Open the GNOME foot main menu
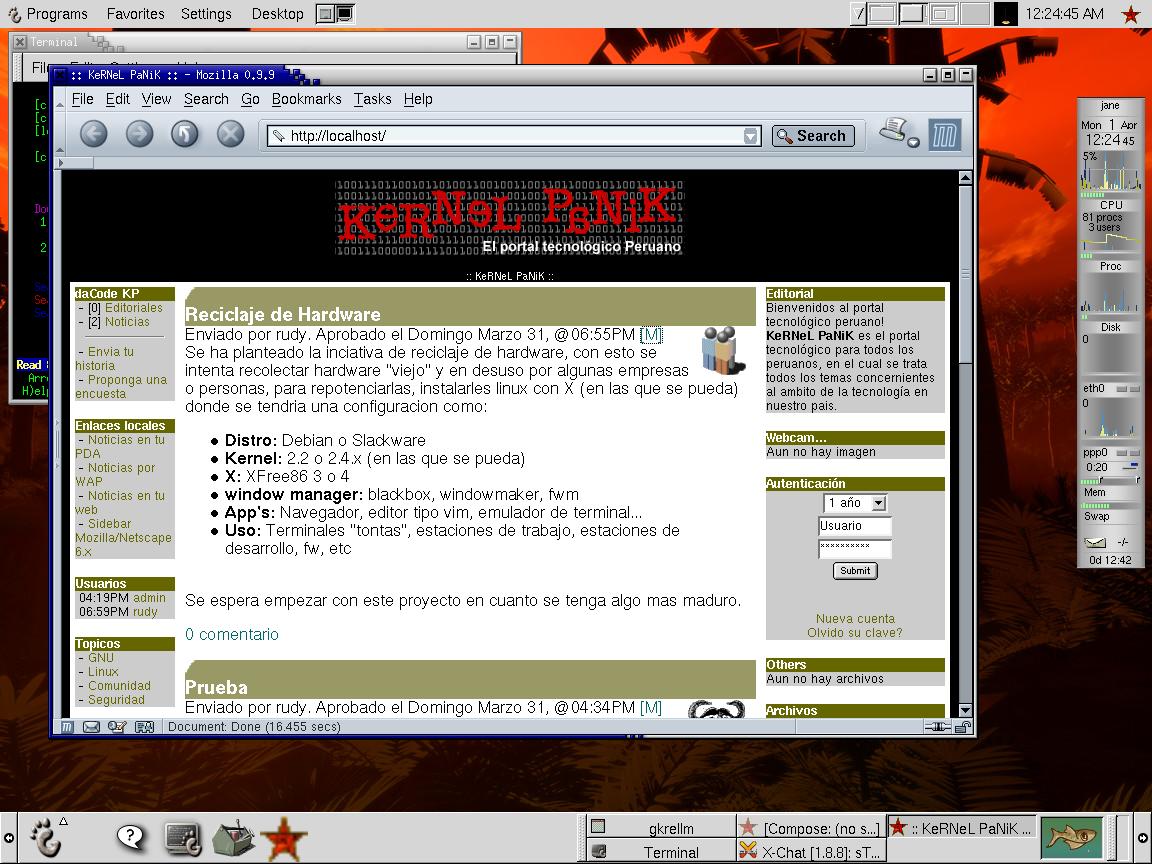 coord(46,838)
